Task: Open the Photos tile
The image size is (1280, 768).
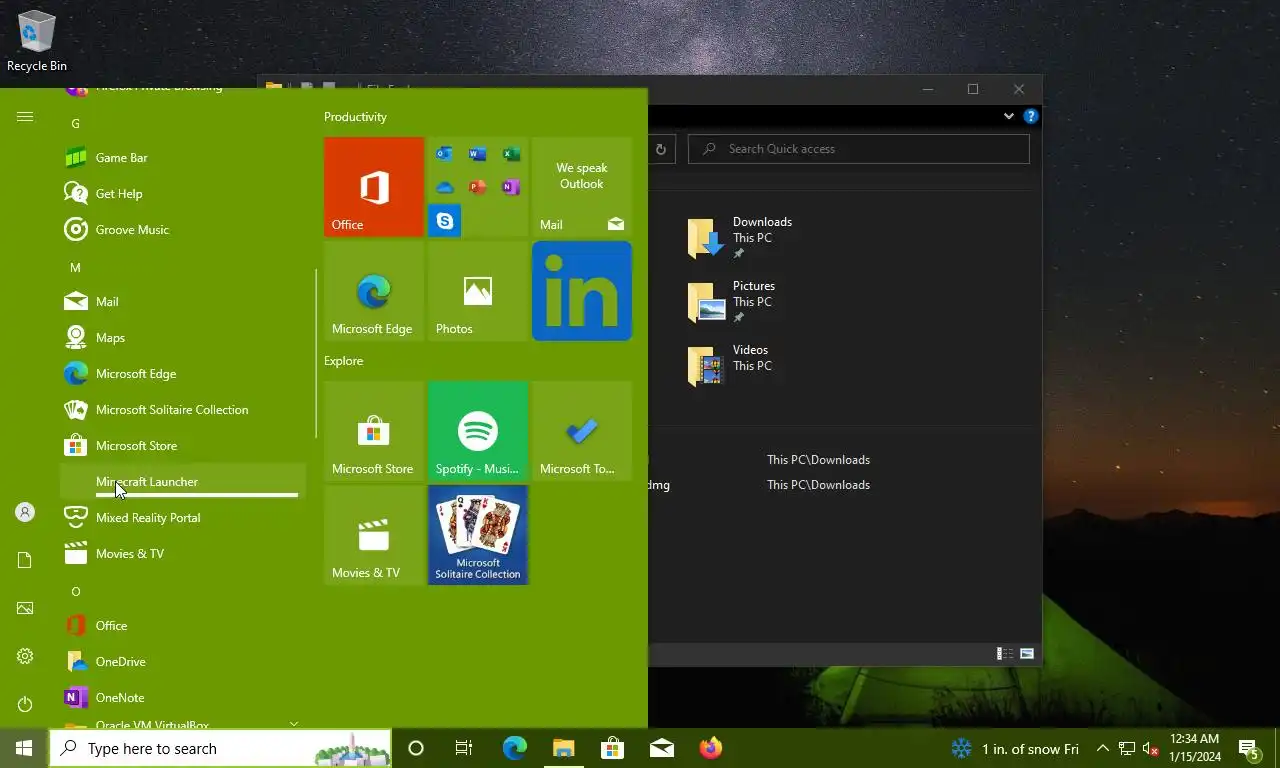Action: [478, 291]
